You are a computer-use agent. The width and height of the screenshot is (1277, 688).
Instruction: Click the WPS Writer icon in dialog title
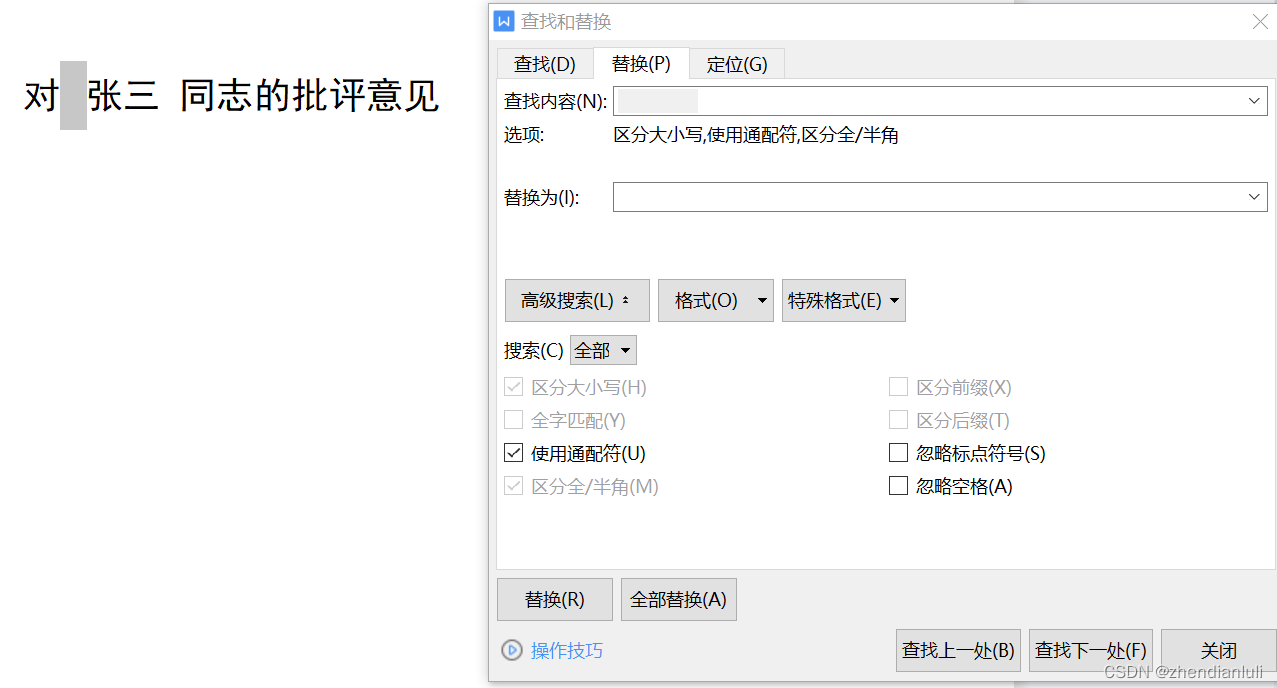tap(504, 21)
